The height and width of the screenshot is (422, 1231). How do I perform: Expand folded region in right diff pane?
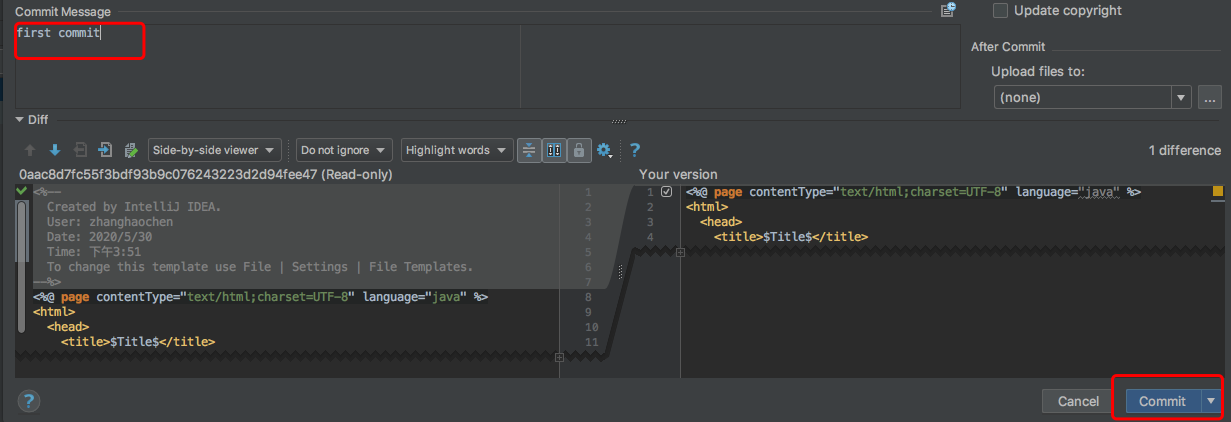[680, 252]
